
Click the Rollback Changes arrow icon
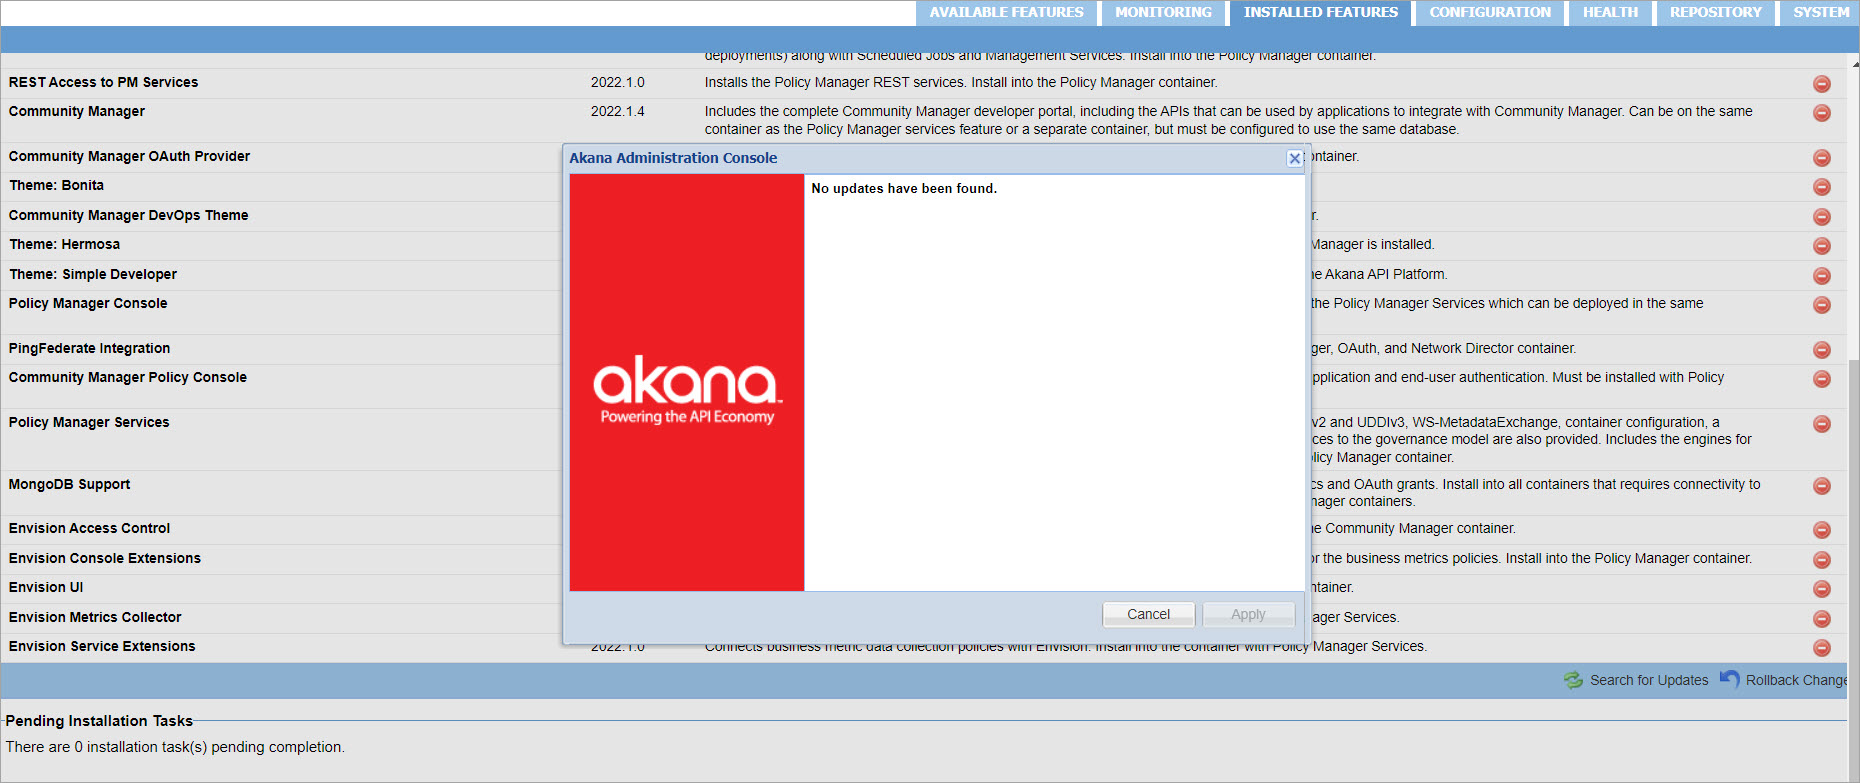[1729, 679]
